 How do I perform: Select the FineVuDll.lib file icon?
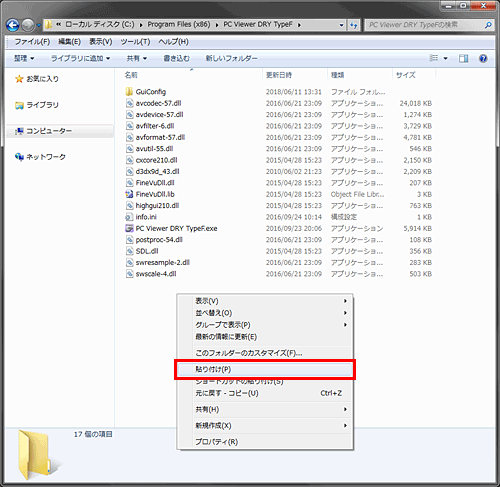[129, 194]
